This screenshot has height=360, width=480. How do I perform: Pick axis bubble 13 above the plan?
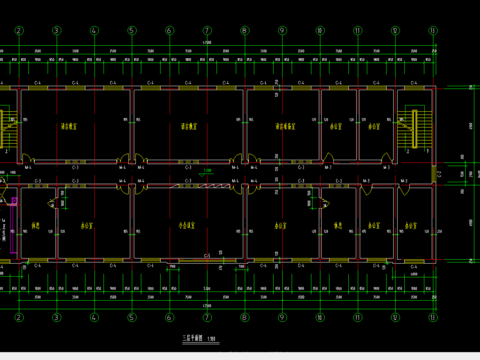click(x=433, y=31)
